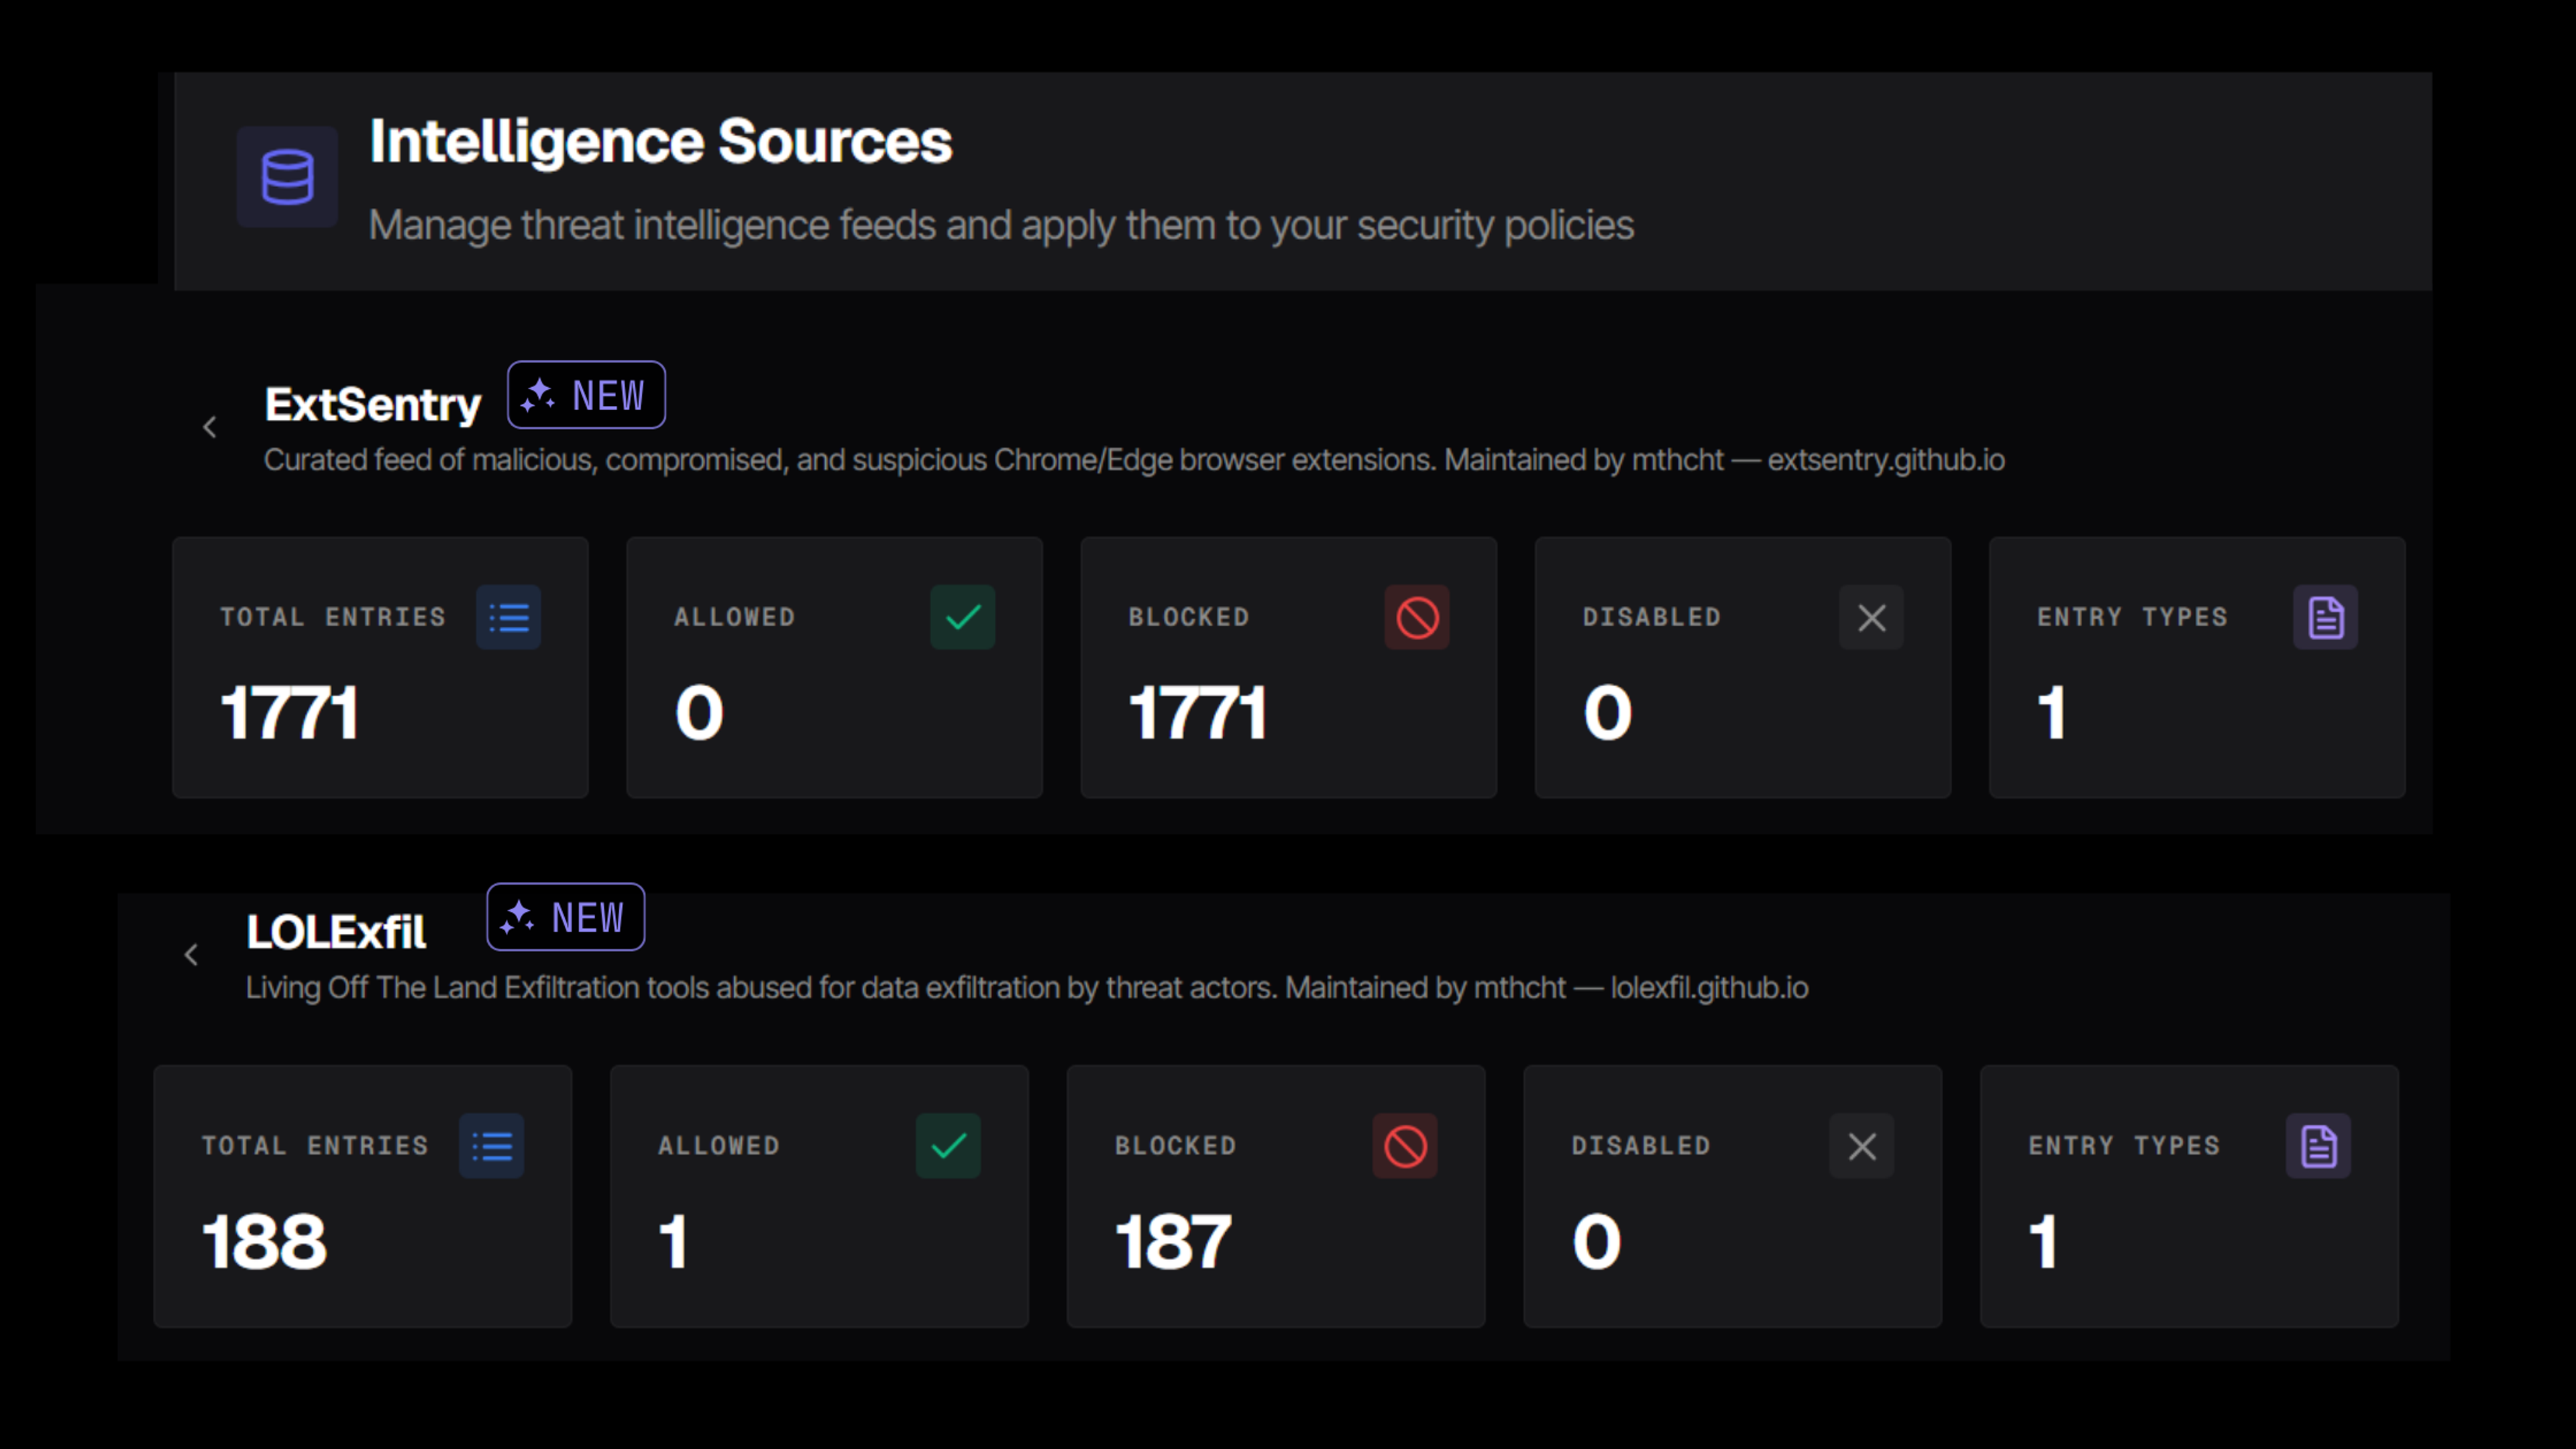Screen dimensions: 2576x1449
Task: Click the green checkmark icon on ExtSentry Allowed card
Action: tap(963, 617)
